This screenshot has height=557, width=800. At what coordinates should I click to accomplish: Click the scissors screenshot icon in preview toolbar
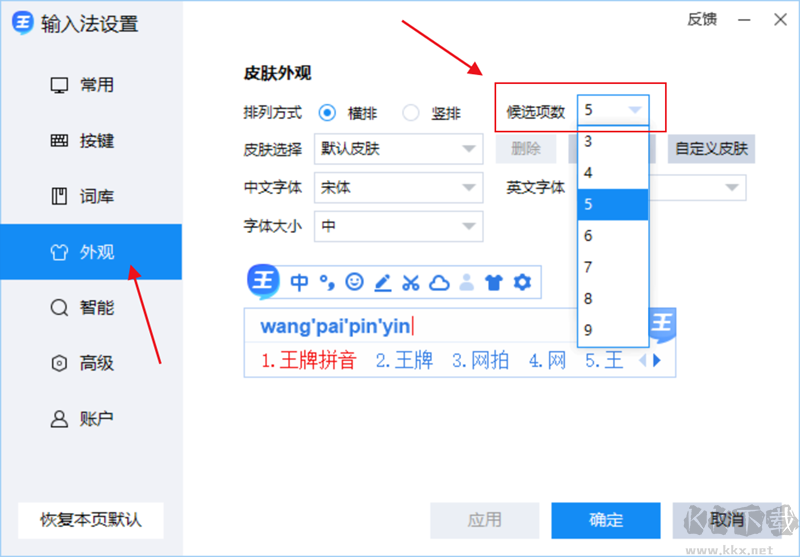pos(411,282)
